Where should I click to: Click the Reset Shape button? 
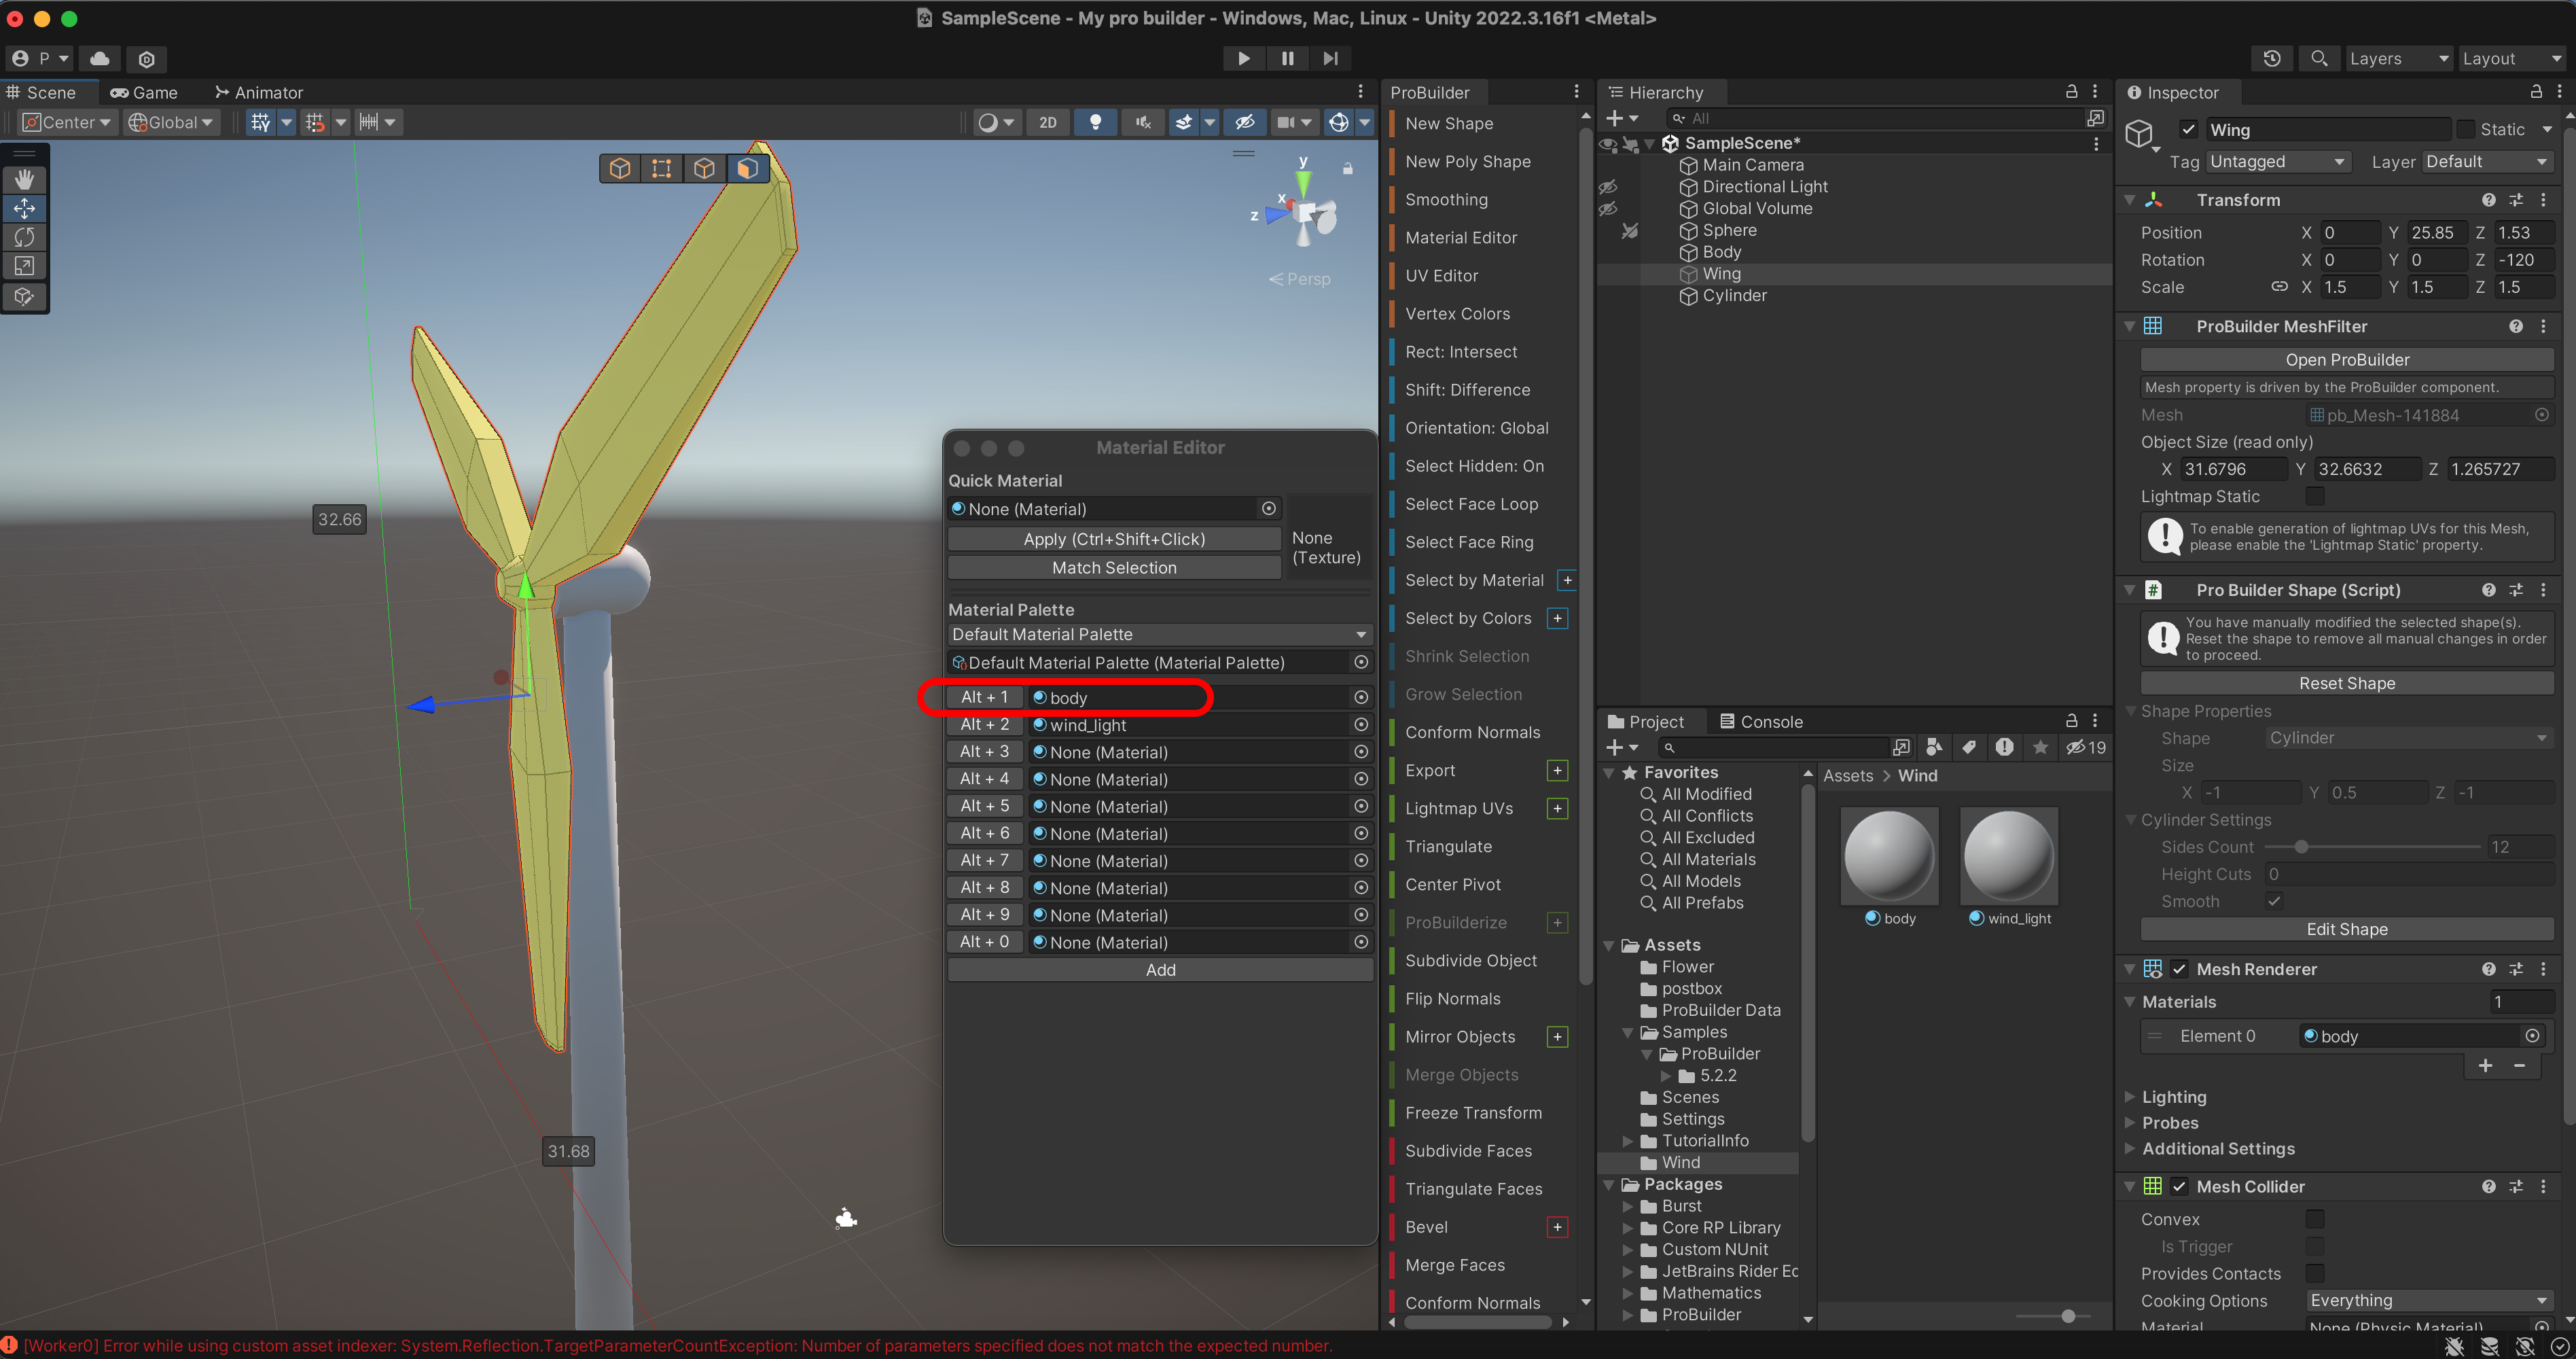2346,683
